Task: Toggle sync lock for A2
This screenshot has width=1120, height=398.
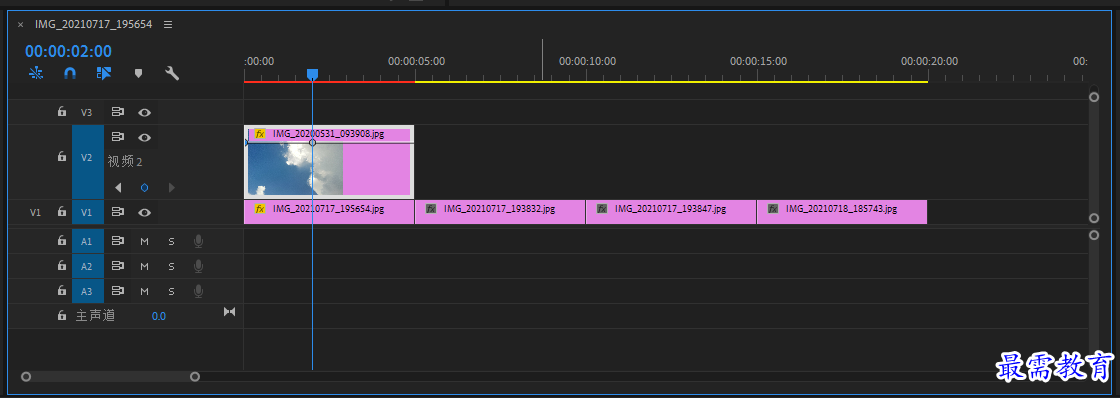Action: 118,266
